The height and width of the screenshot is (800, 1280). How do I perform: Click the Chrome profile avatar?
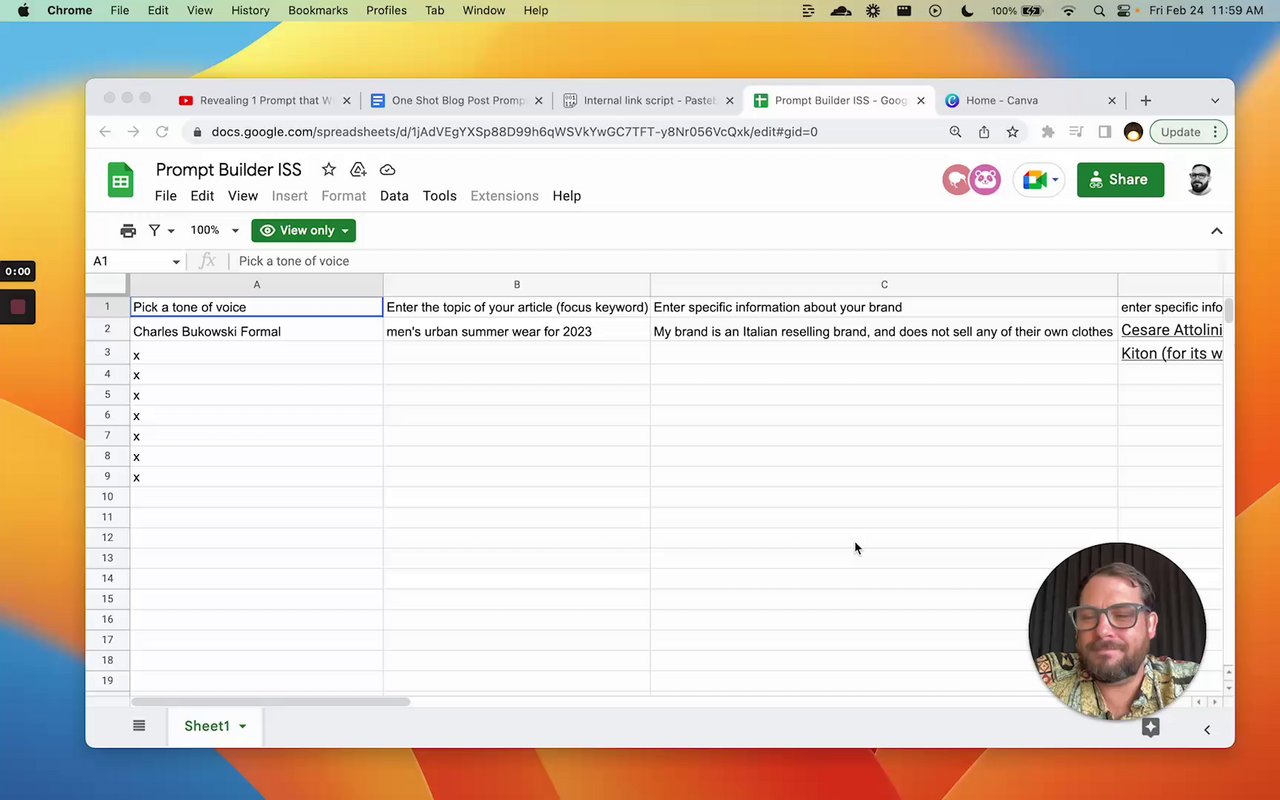point(1133,132)
